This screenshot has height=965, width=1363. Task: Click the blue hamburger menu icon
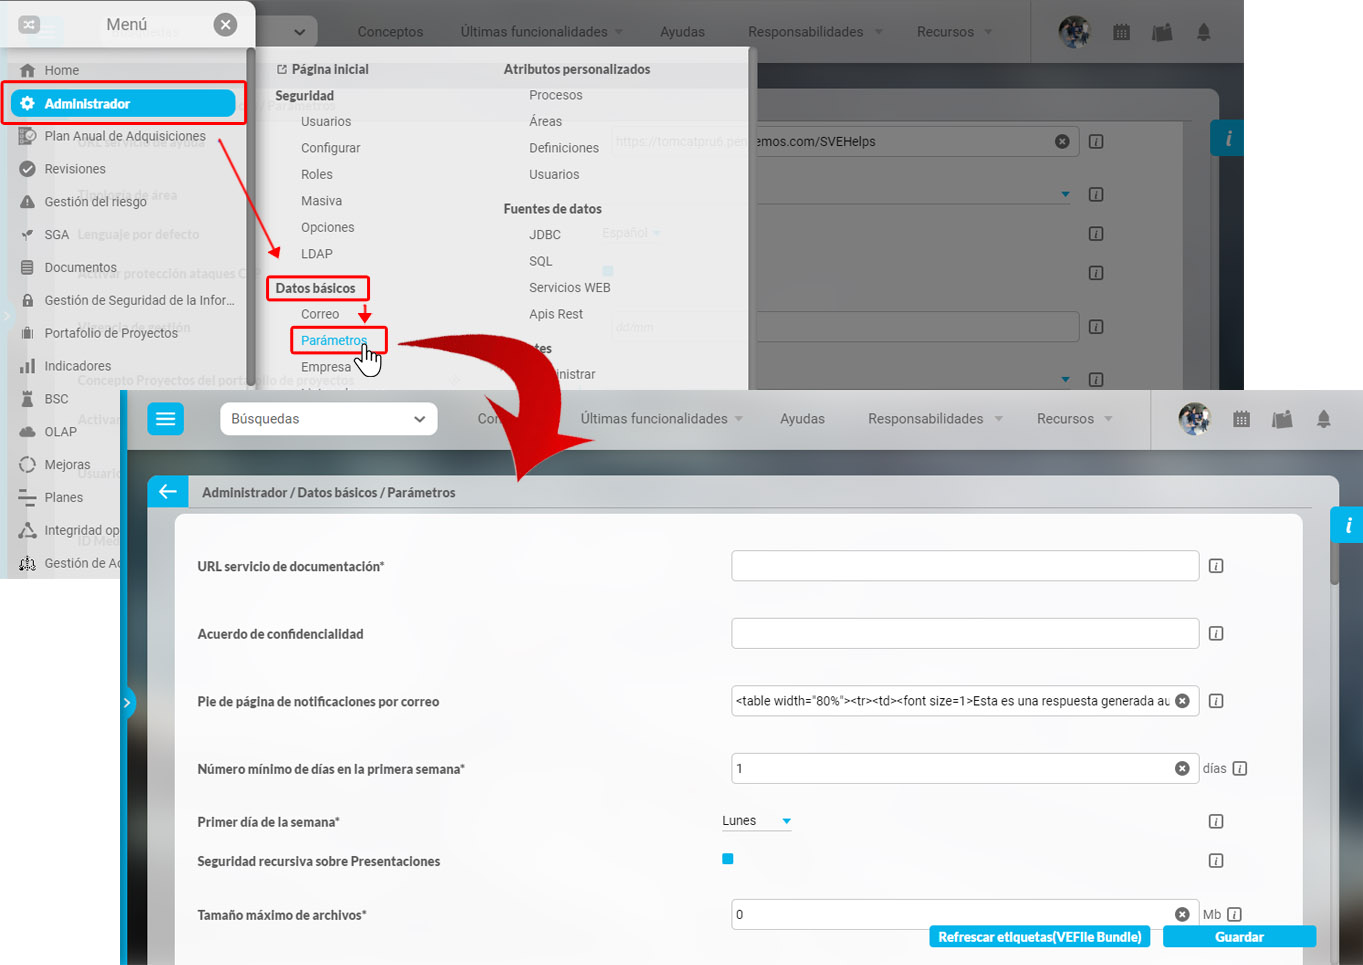tap(166, 419)
